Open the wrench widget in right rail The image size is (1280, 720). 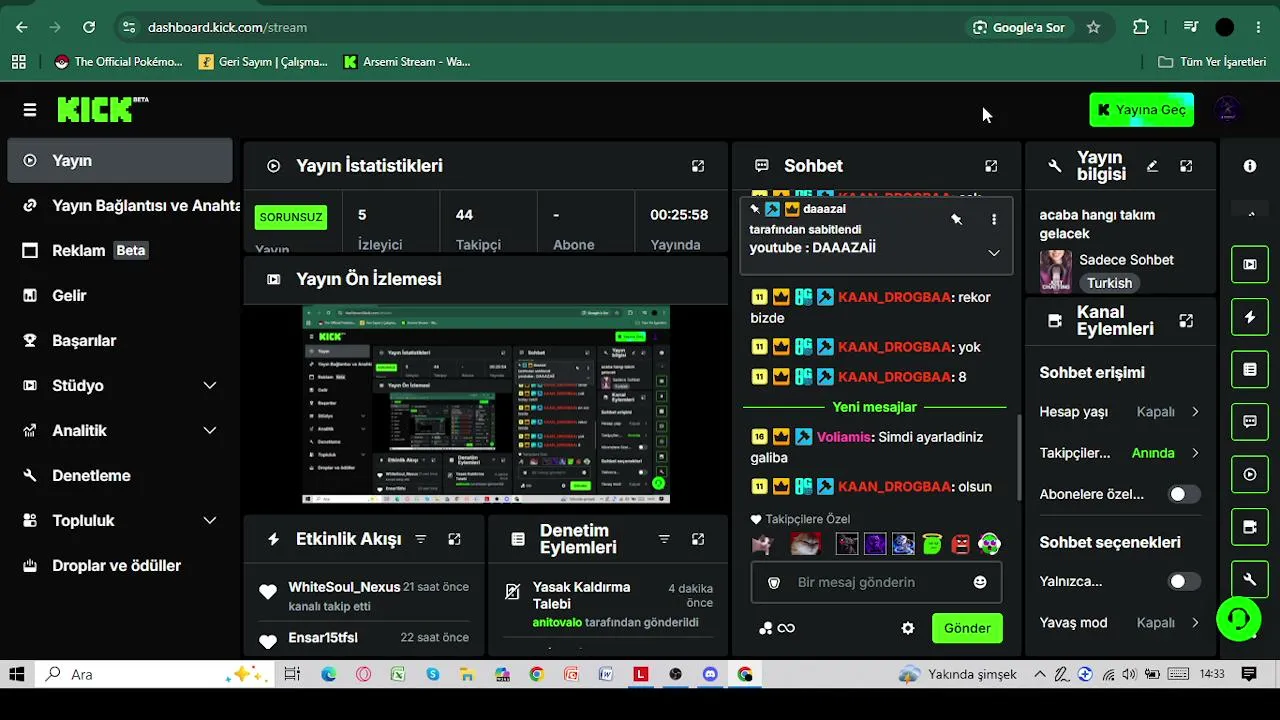tap(1250, 579)
